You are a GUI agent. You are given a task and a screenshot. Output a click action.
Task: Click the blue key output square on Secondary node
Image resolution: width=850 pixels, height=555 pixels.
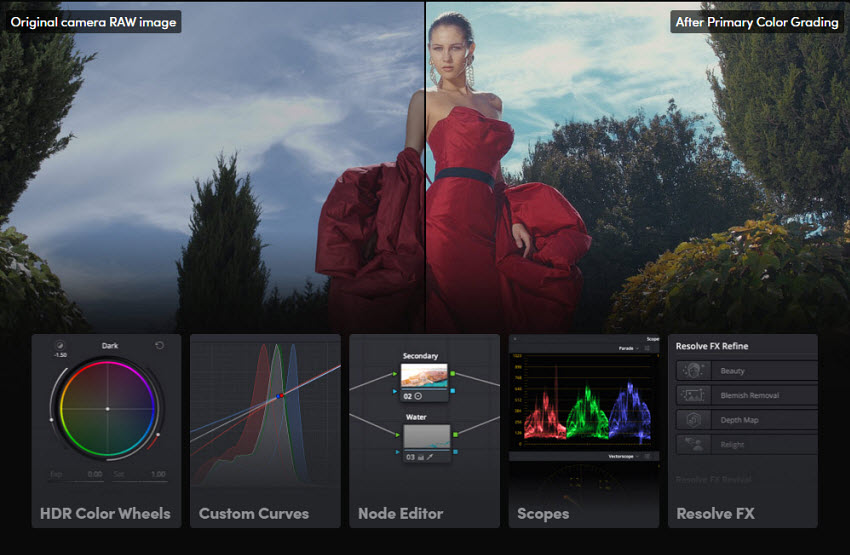[453, 391]
